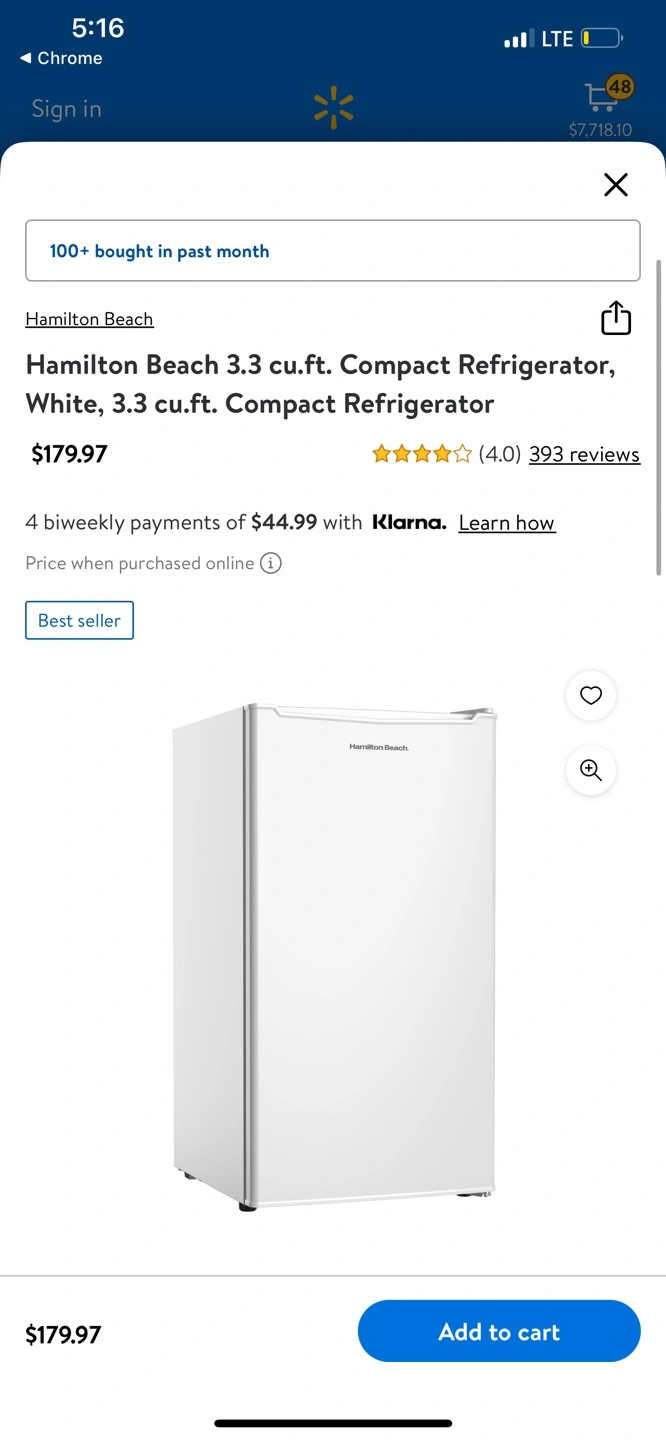Add refrigerator to favorites with heart icon
Screen dimensions: 666x1440
click(591, 695)
